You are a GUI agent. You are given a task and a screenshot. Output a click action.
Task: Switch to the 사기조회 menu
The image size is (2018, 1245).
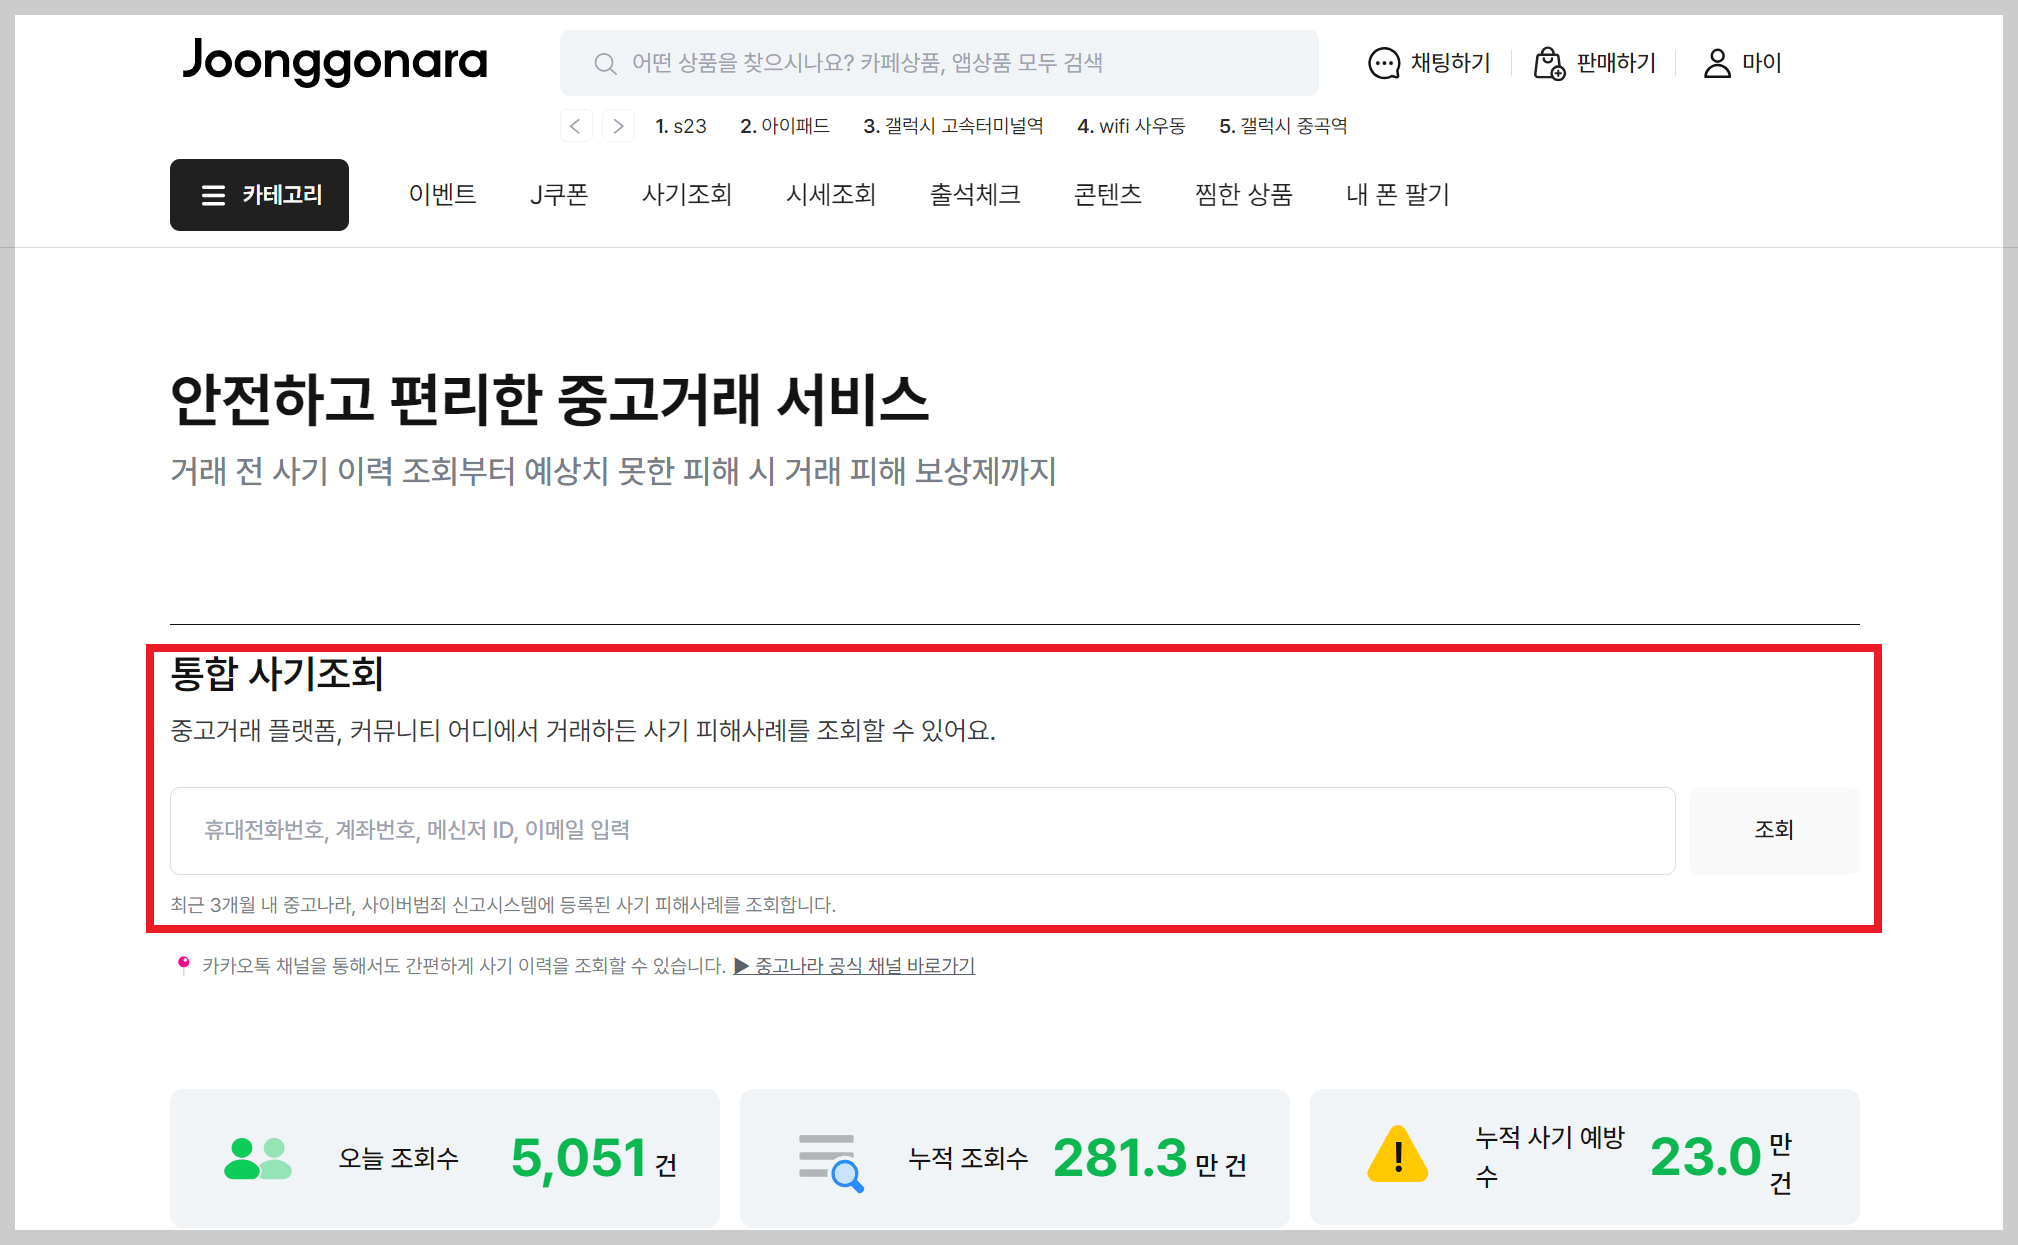pyautogui.click(x=687, y=195)
